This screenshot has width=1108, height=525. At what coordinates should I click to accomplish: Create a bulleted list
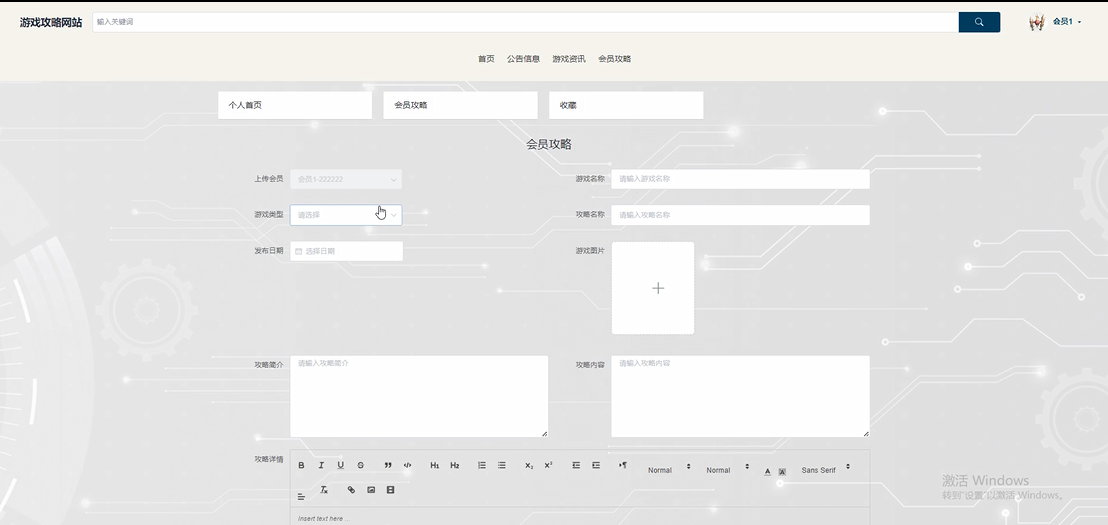coord(502,465)
